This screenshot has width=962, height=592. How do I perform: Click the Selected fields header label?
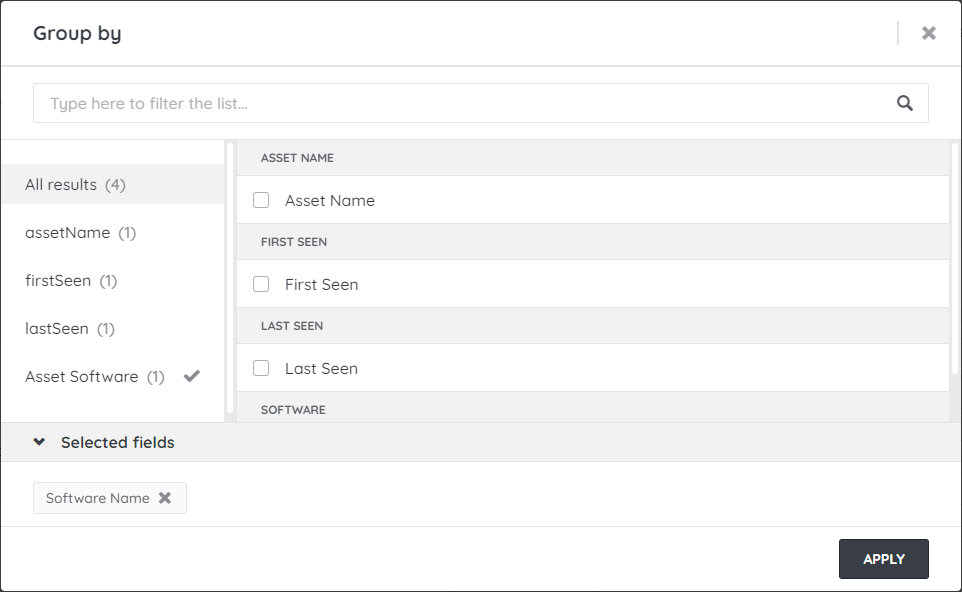click(x=117, y=442)
